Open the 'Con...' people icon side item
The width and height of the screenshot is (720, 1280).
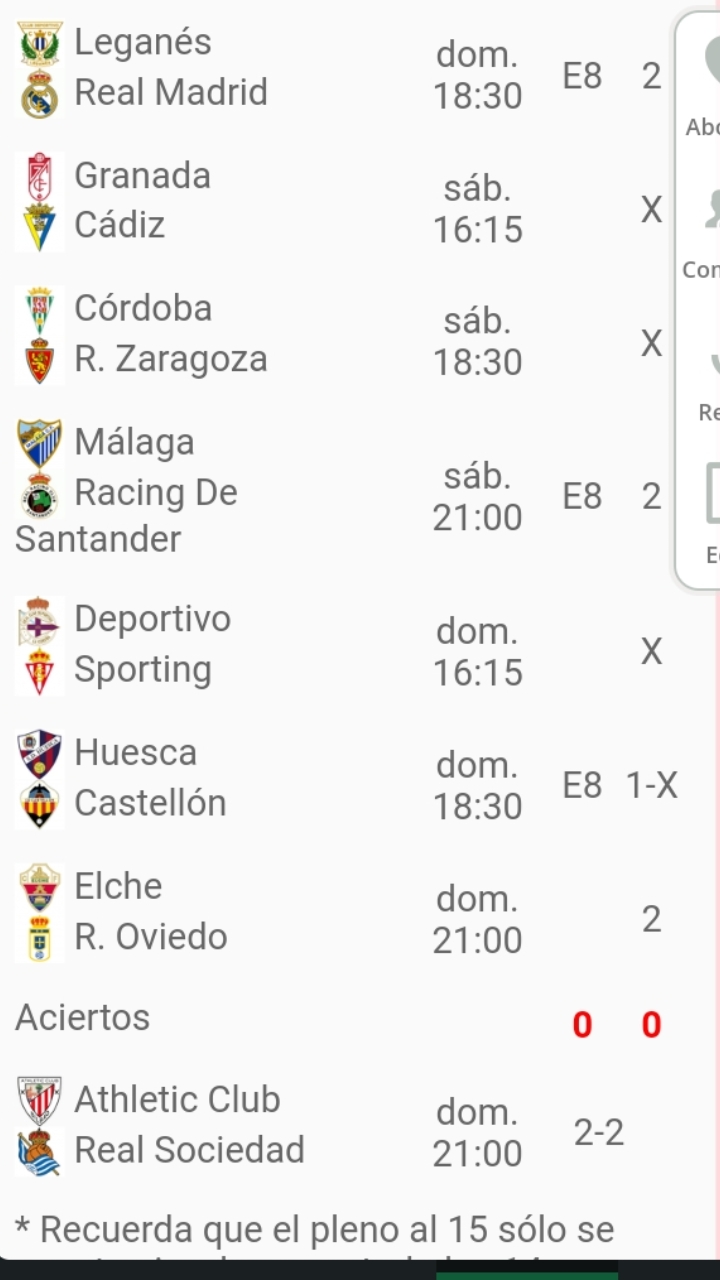pyautogui.click(x=702, y=230)
